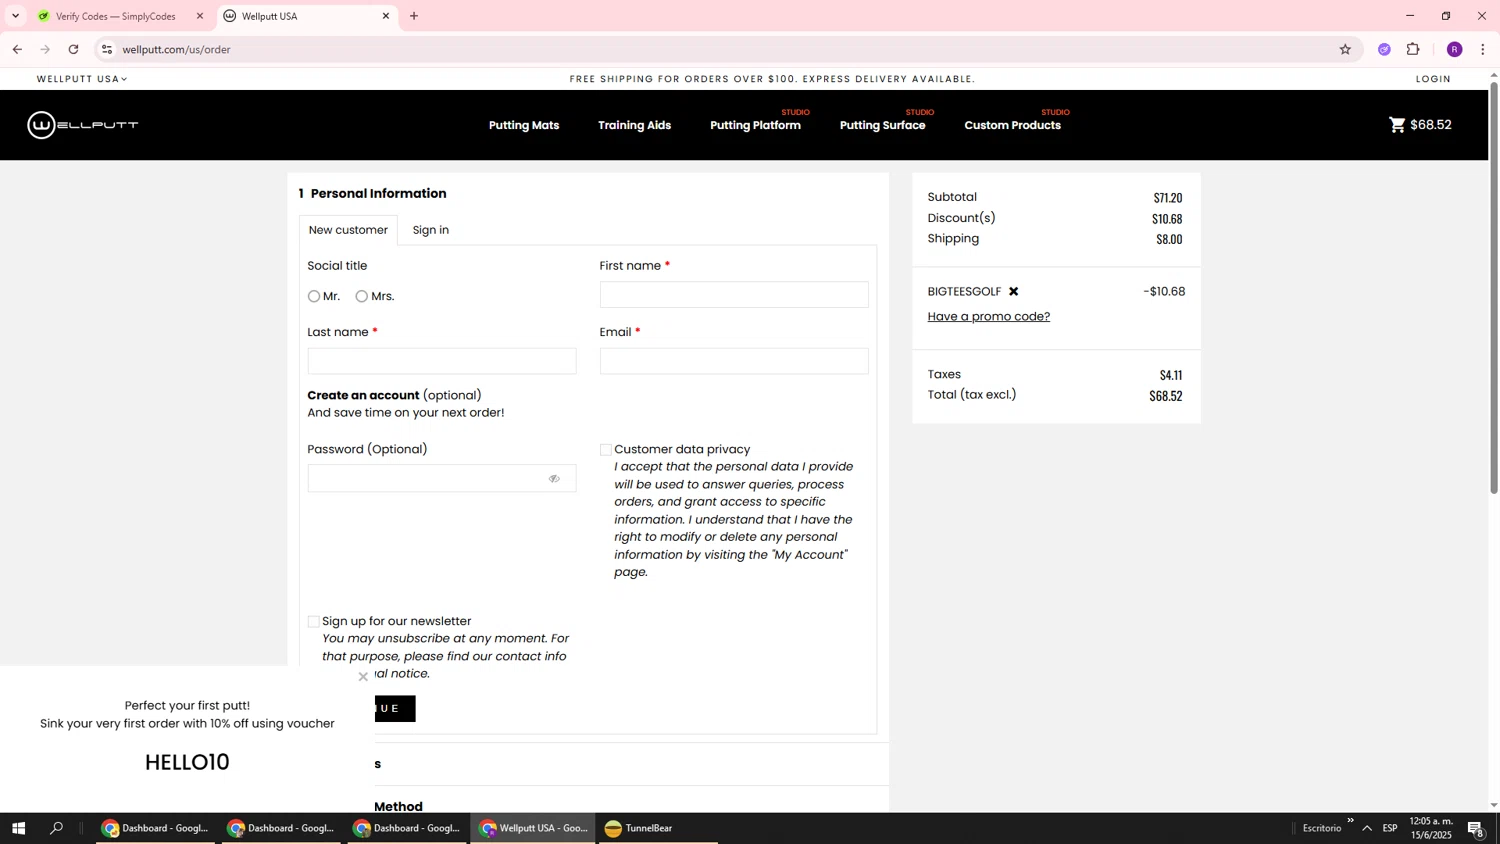Reload the page
The height and width of the screenshot is (844, 1500).
click(73, 49)
